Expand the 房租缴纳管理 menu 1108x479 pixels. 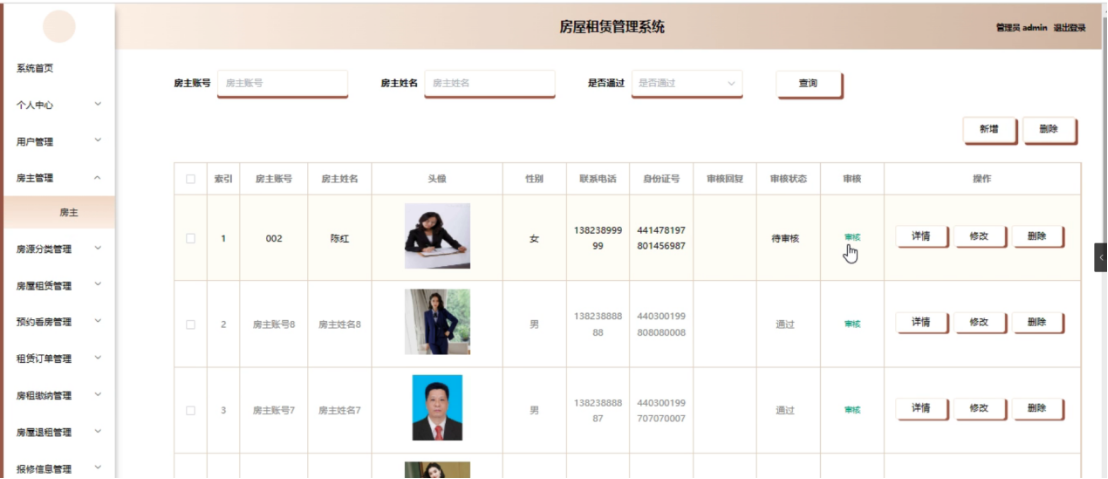[59, 395]
